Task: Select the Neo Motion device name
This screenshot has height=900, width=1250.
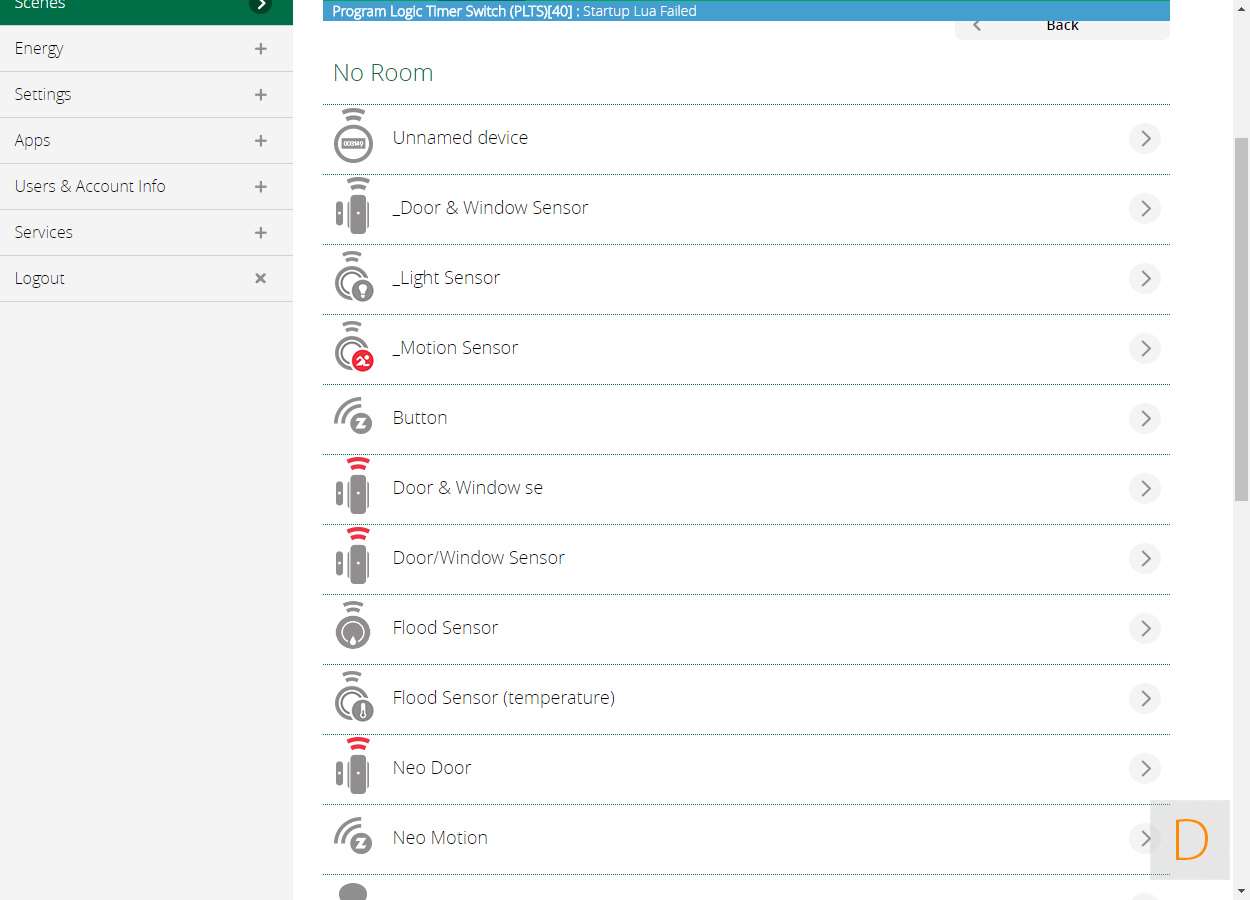Action: tap(440, 838)
